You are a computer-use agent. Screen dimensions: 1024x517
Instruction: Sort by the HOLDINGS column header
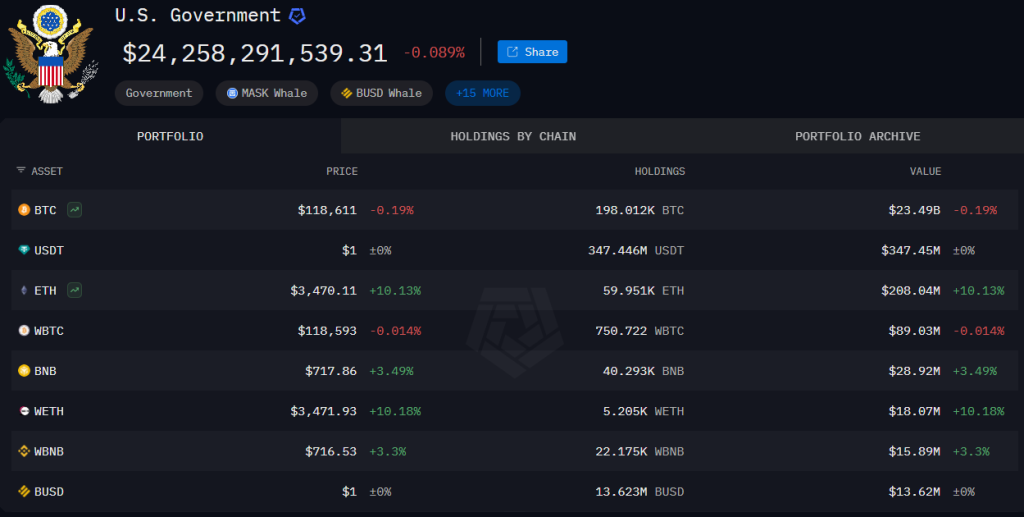tap(660, 171)
